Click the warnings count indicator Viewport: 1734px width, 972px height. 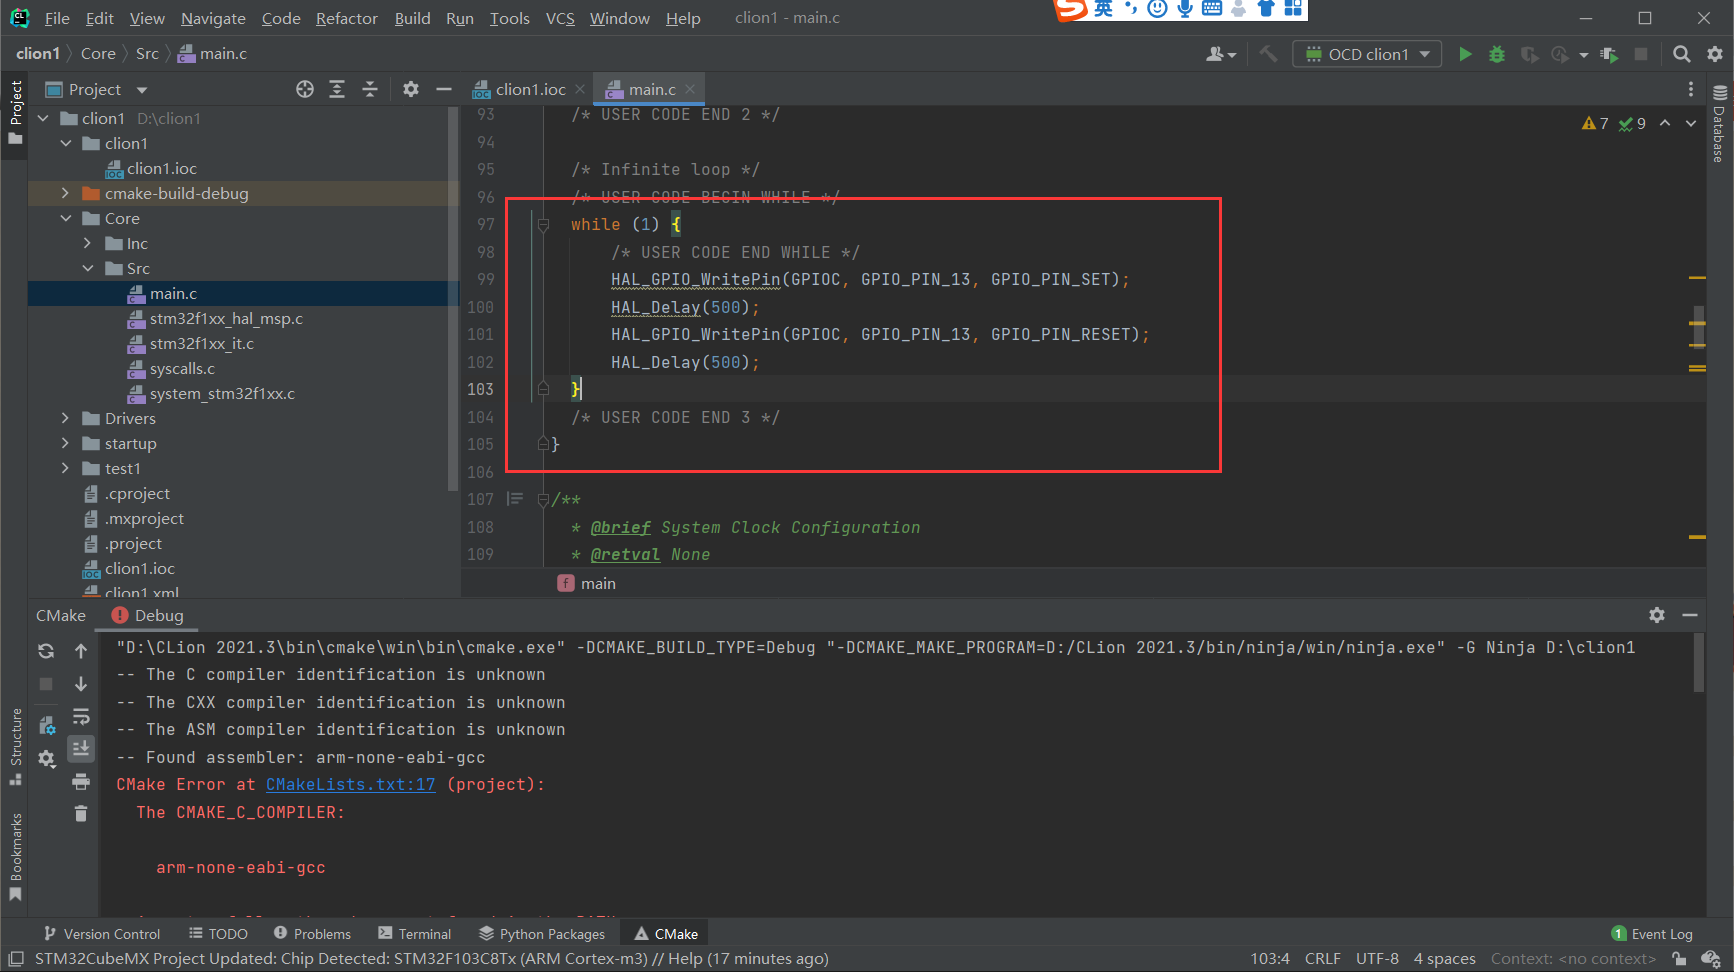pyautogui.click(x=1595, y=123)
